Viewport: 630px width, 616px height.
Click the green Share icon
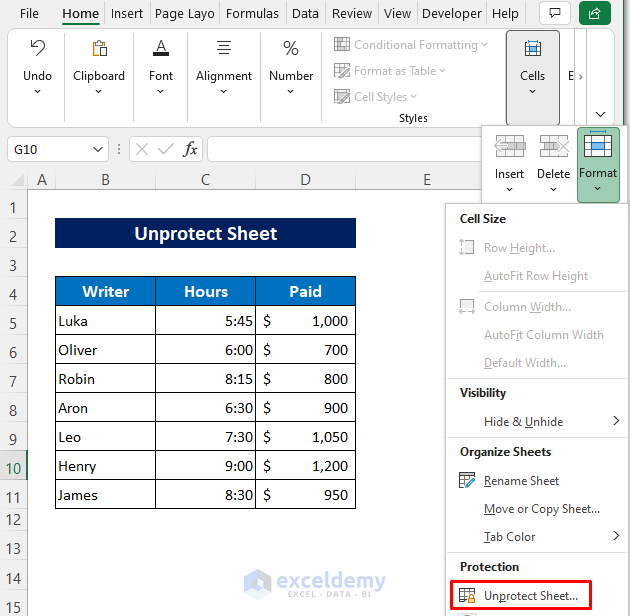point(595,13)
